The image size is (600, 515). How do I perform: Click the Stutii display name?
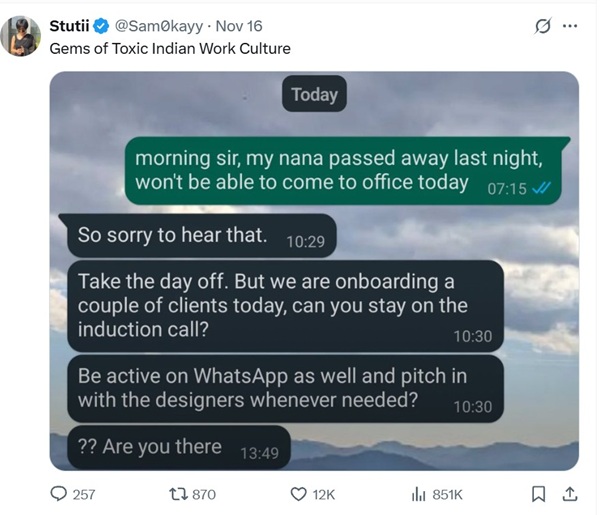[x=69, y=26]
